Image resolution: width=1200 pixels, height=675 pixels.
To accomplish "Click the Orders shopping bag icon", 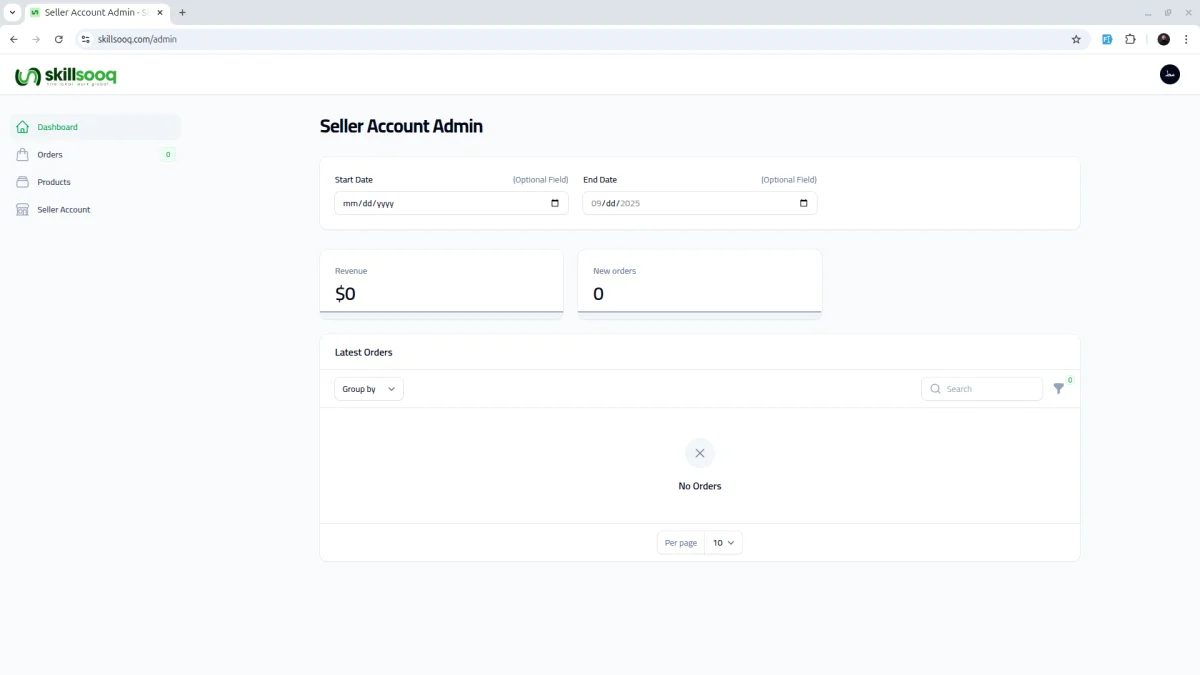I will coord(23,155).
